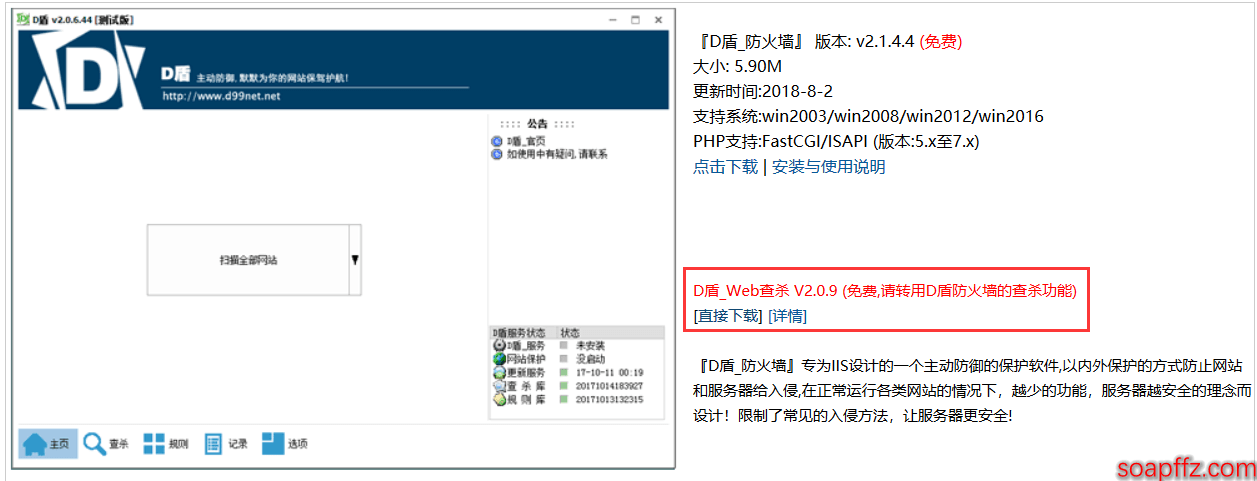The width and height of the screenshot is (1257, 481).
Task: Close the D盾 window
Action: (658, 19)
